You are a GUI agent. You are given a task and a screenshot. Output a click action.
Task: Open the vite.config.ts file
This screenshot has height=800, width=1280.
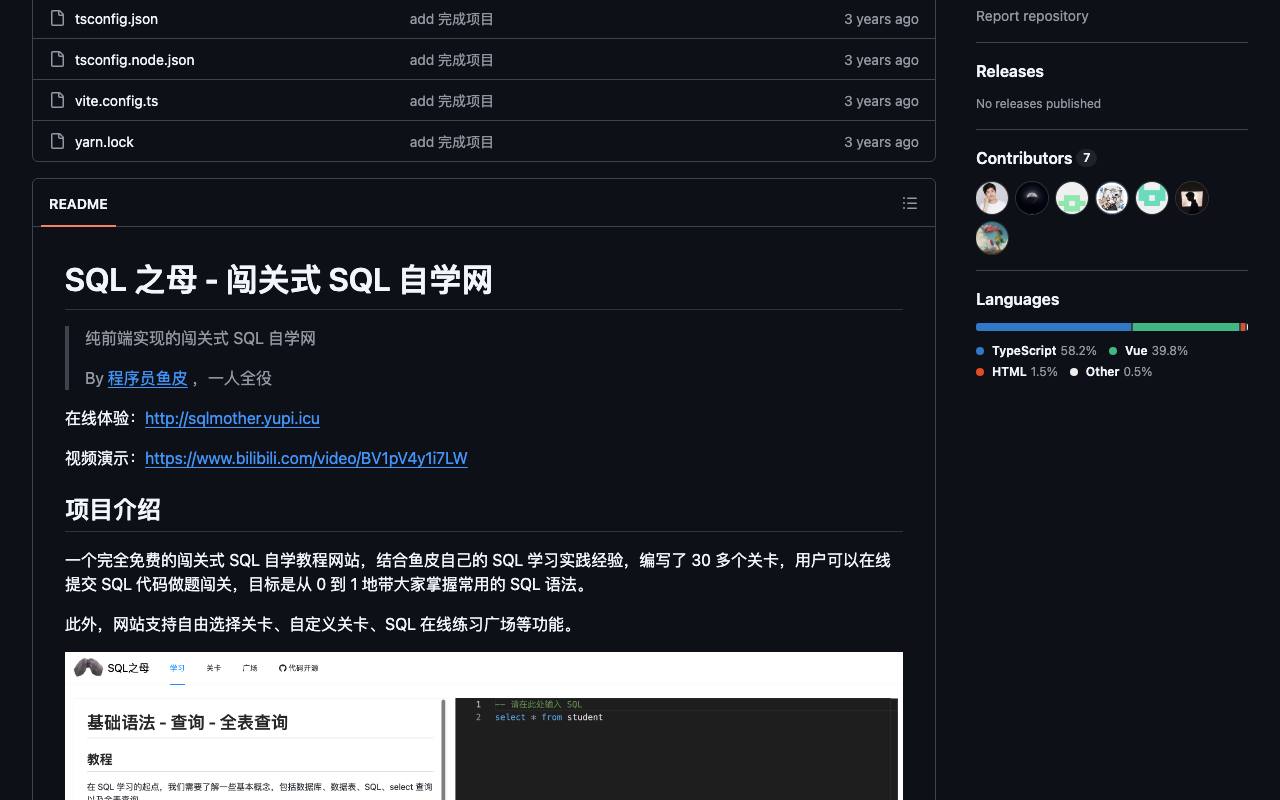click(x=116, y=101)
